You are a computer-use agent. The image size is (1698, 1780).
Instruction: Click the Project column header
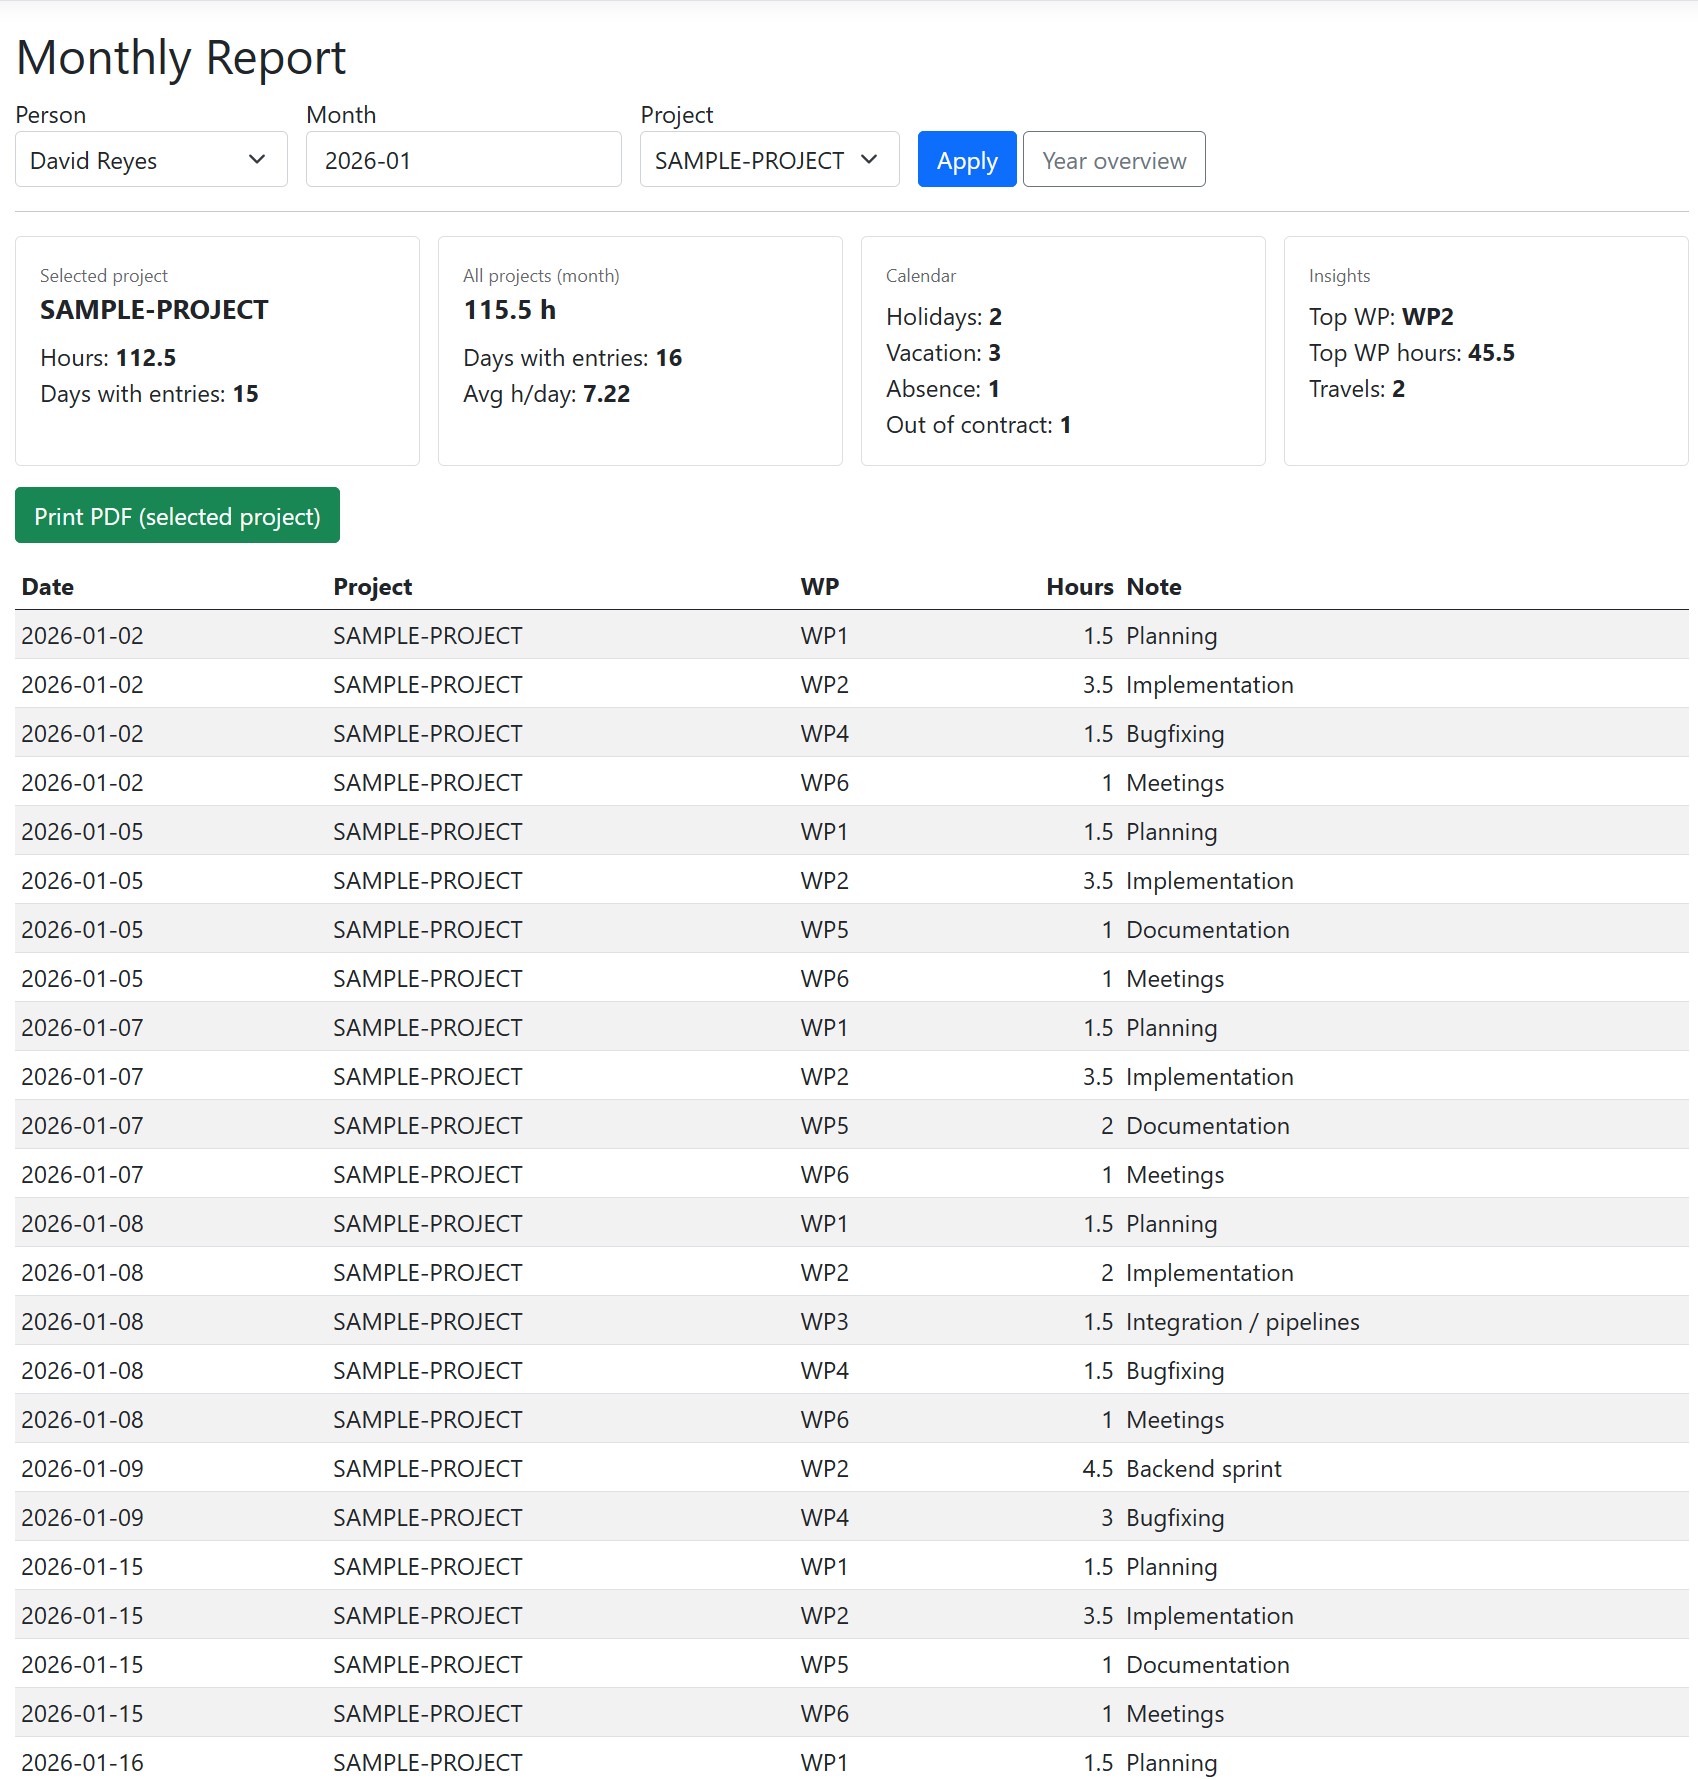[x=372, y=587]
